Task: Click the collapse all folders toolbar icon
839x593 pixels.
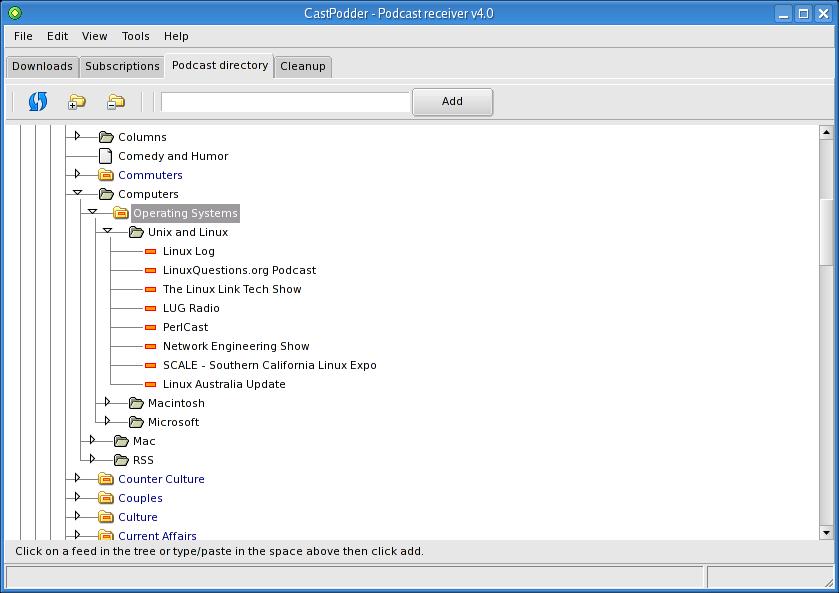Action: [116, 101]
